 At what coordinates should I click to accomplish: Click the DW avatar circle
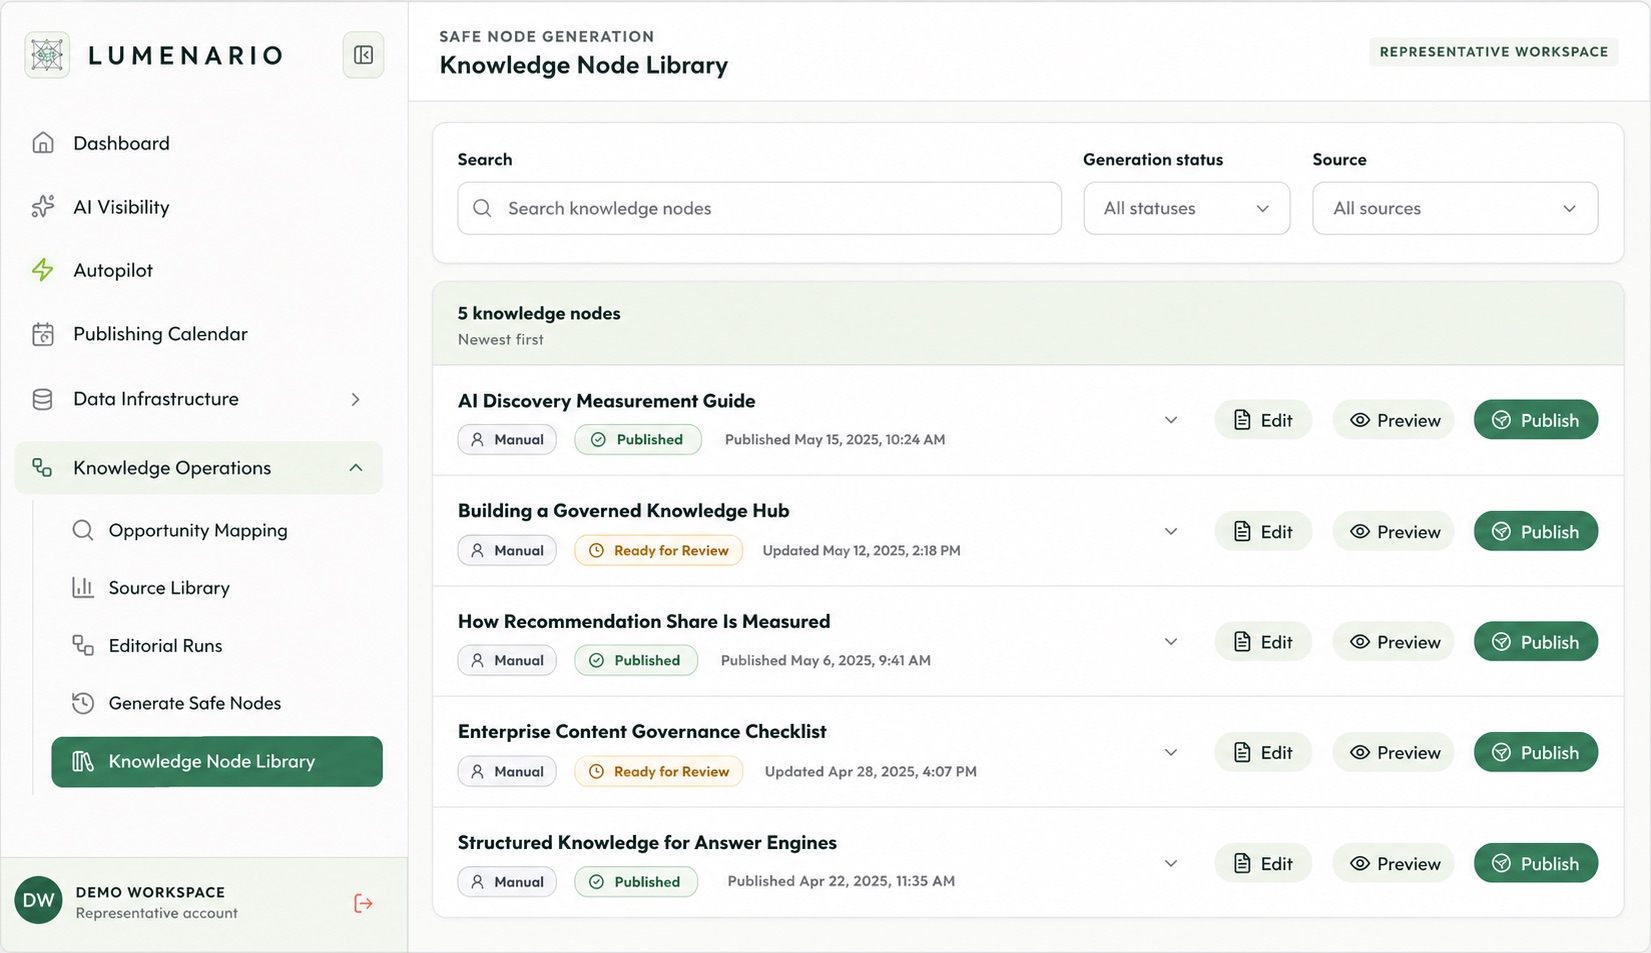pos(39,901)
